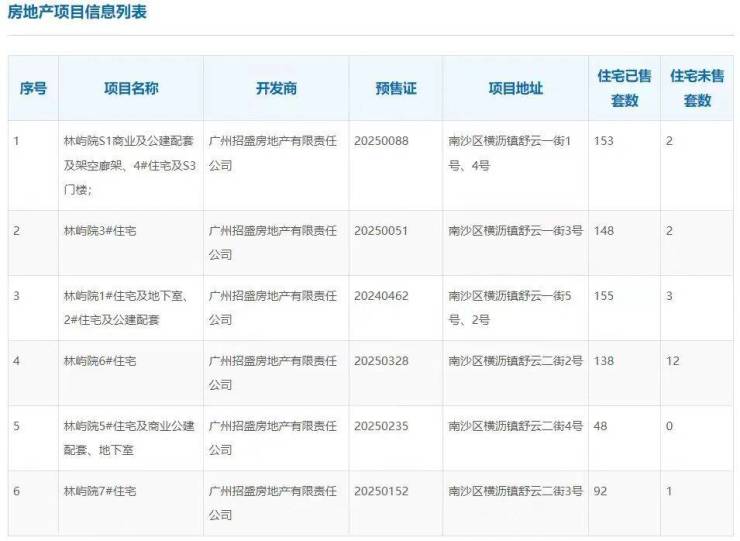Click the 项目地址 column header

point(515,88)
